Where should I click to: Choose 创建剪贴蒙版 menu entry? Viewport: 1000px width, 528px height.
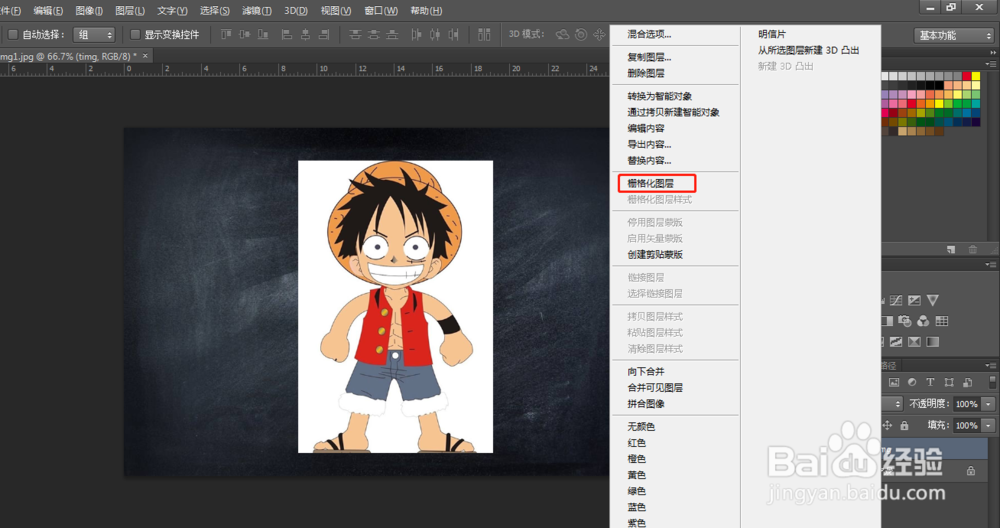tap(655, 254)
